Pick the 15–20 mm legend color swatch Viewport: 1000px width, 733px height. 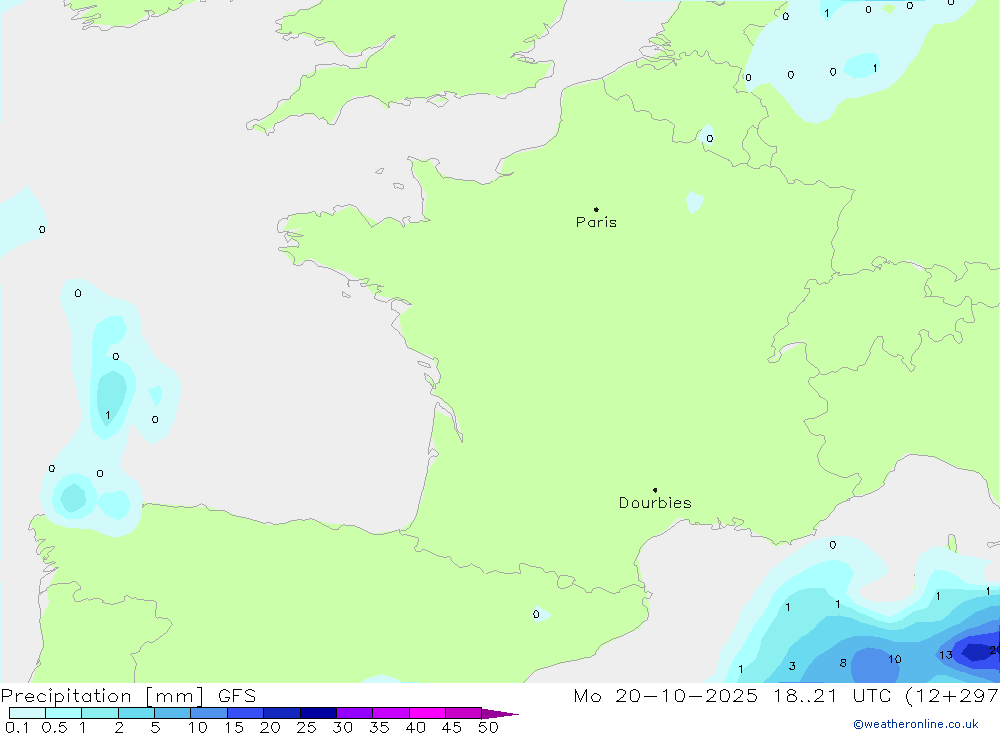click(x=245, y=713)
